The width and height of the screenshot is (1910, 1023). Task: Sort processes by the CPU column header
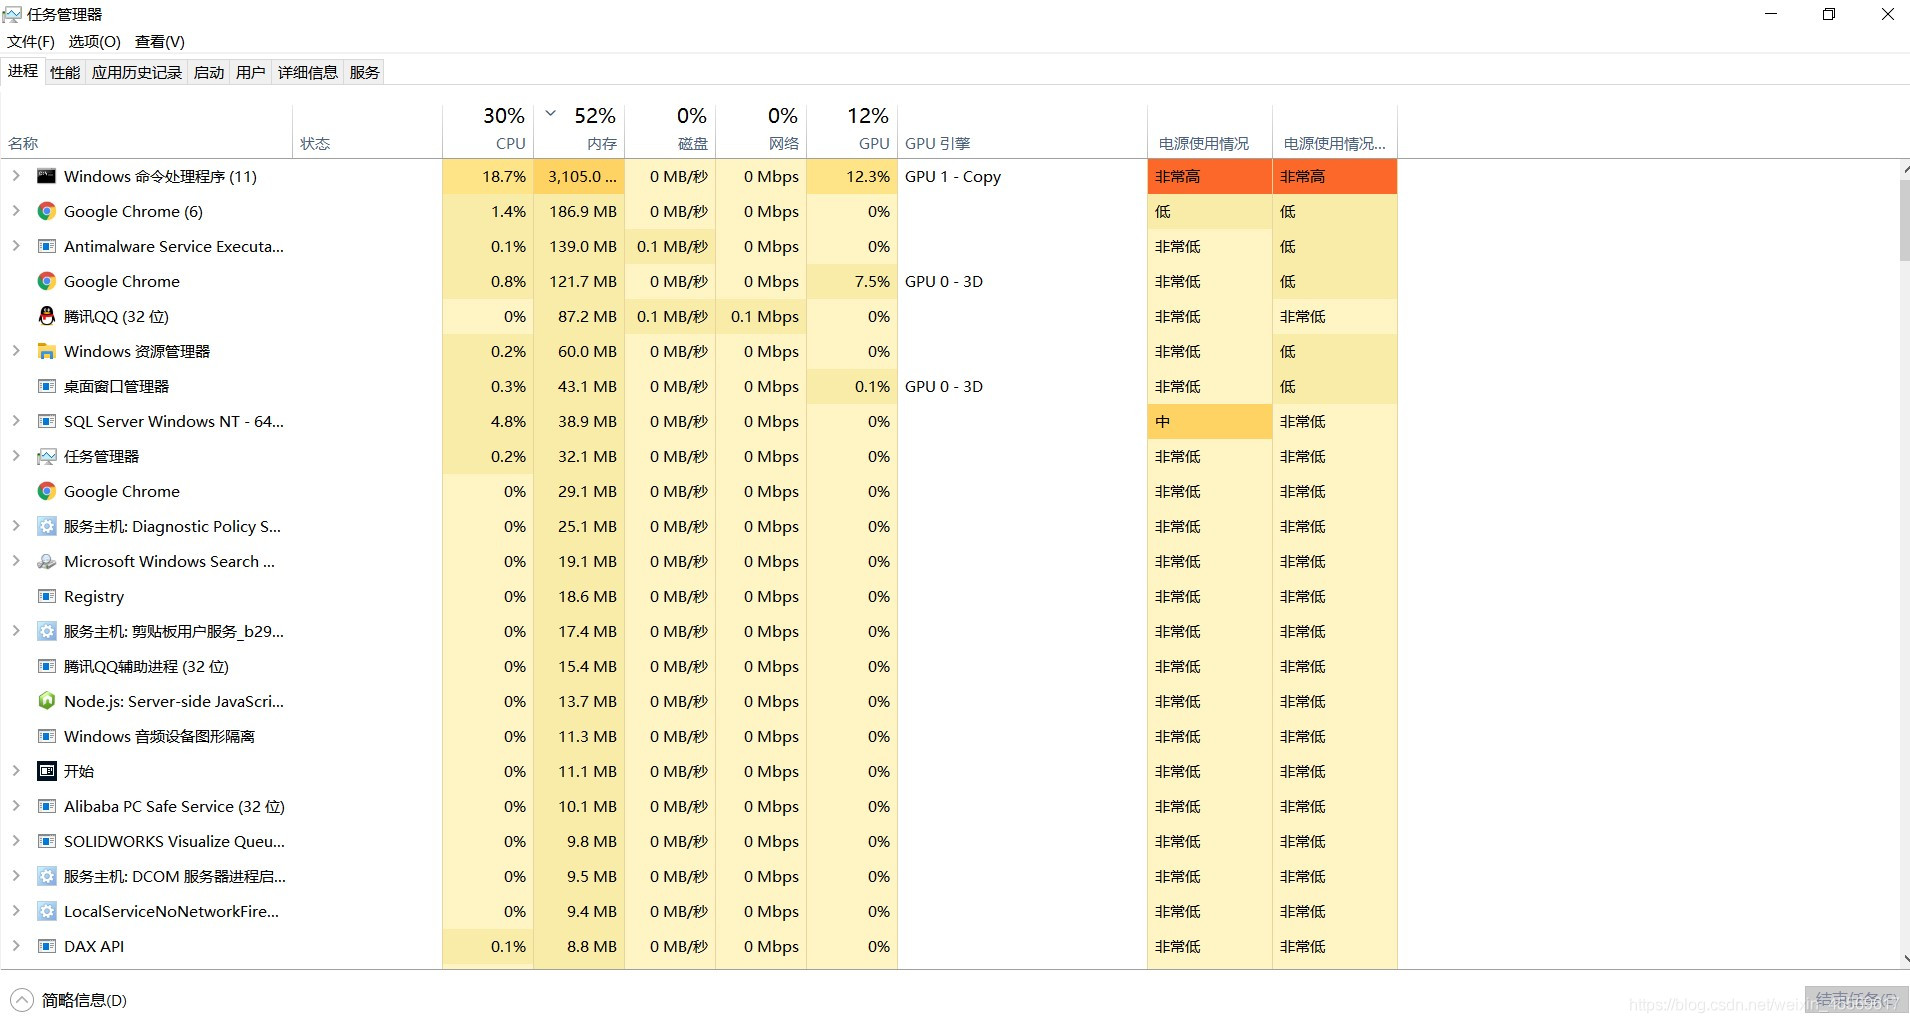(498, 131)
